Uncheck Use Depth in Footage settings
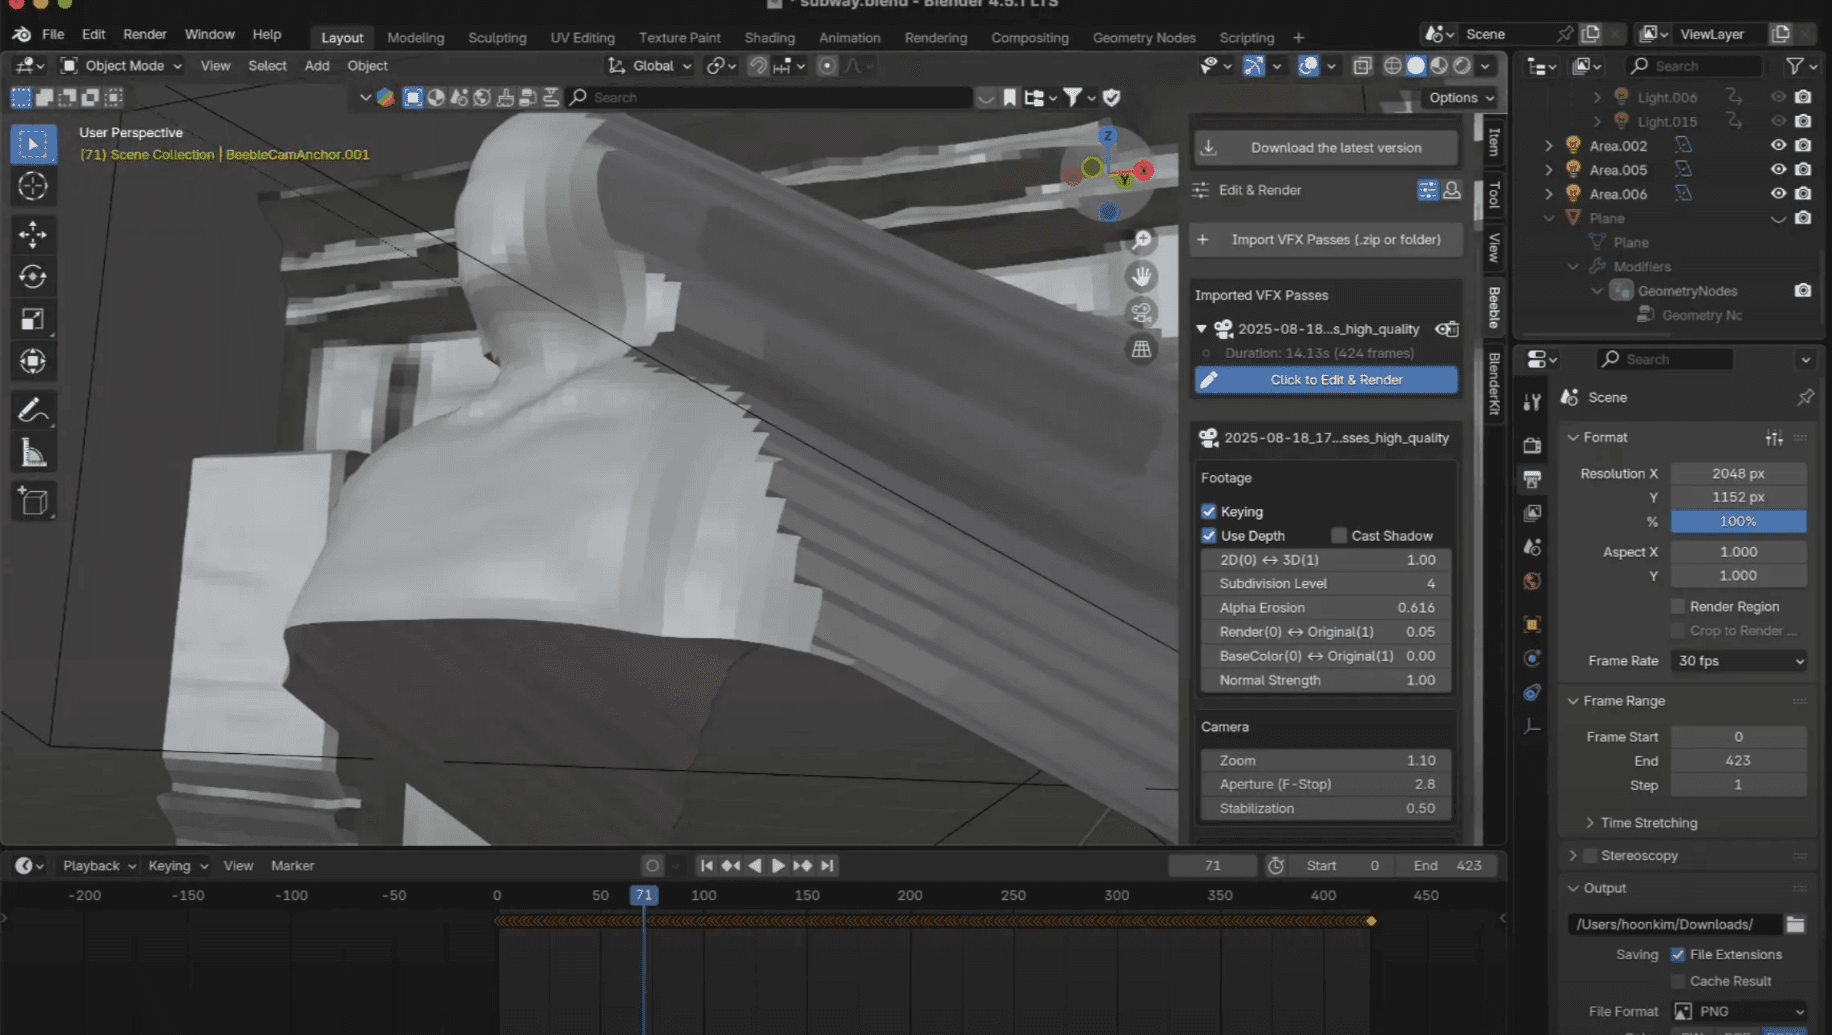The image size is (1832, 1035). [1209, 535]
